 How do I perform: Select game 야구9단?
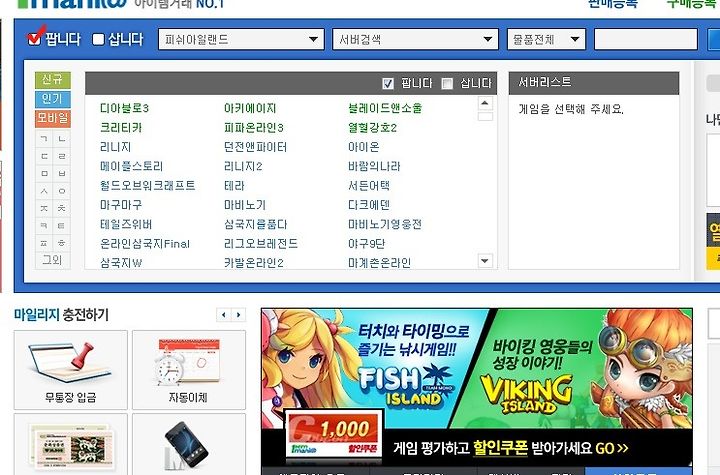tap(366, 243)
